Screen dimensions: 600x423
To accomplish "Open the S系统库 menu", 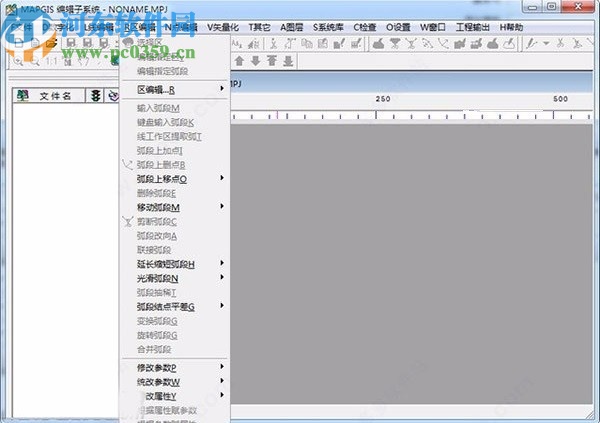I will [328, 28].
